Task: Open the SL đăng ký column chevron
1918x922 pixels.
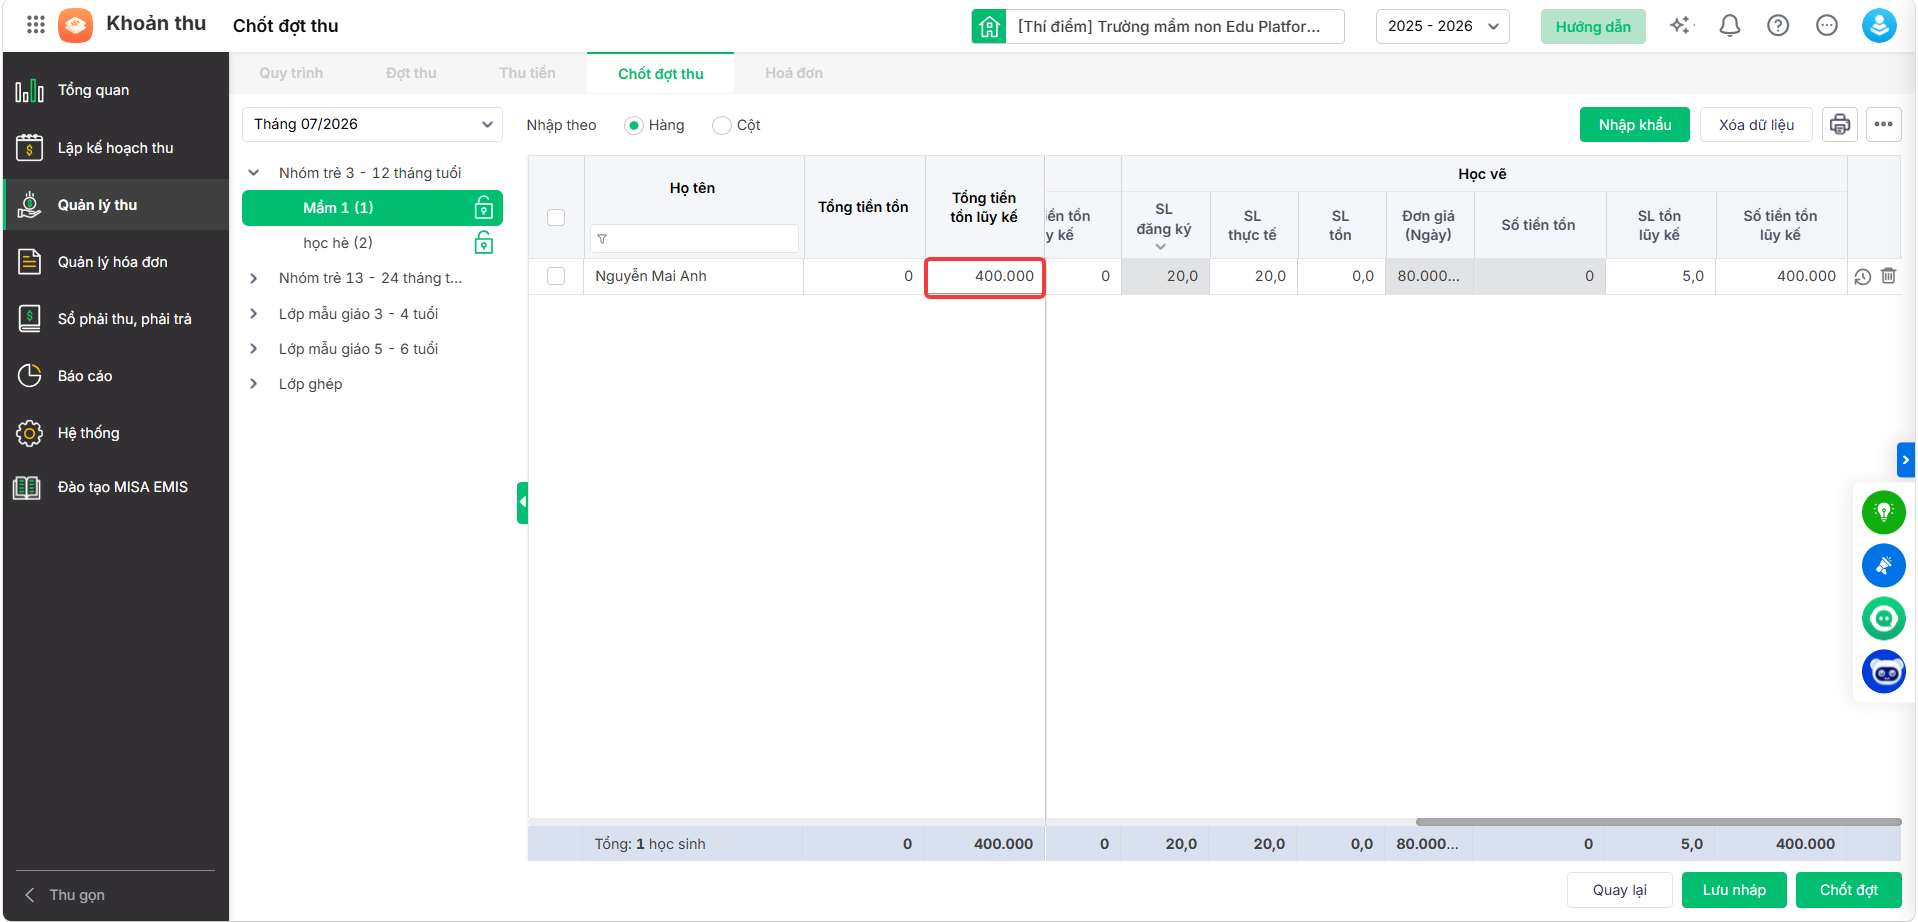Action: pyautogui.click(x=1161, y=246)
